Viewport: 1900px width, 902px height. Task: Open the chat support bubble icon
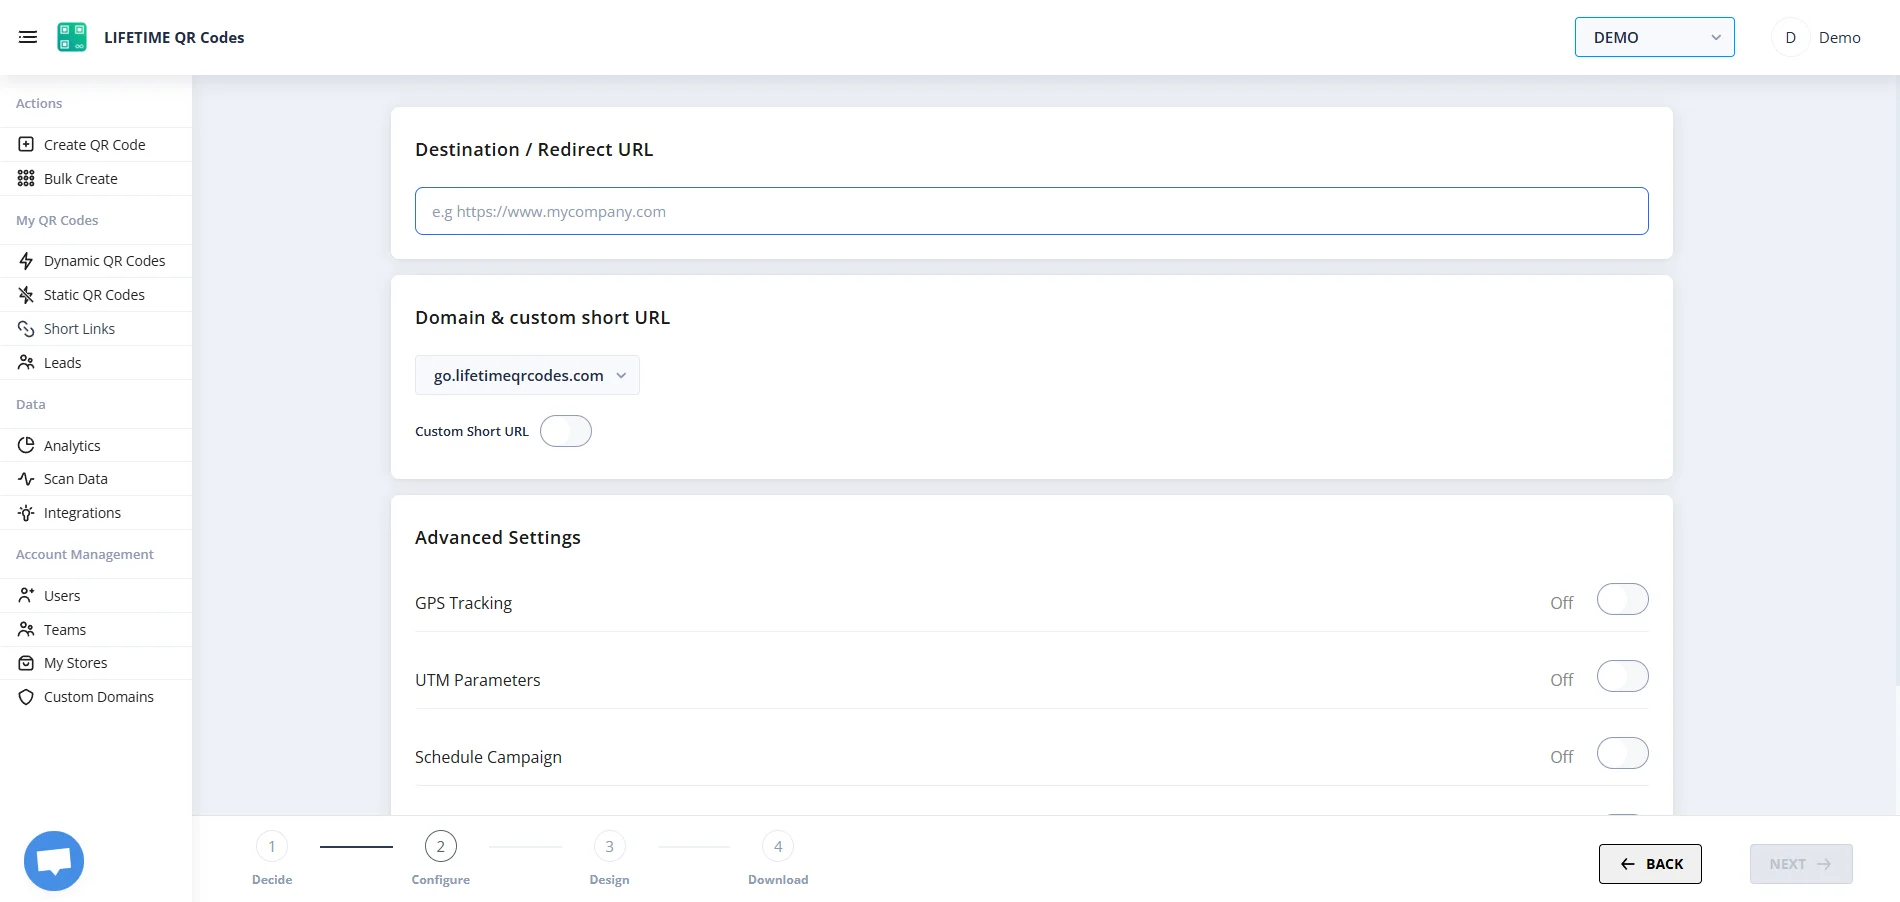coord(54,861)
